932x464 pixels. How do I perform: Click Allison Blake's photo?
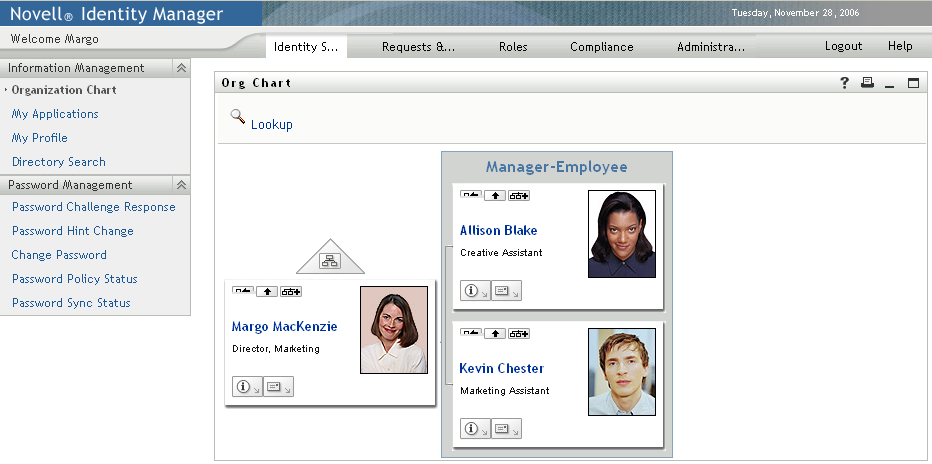click(x=622, y=234)
